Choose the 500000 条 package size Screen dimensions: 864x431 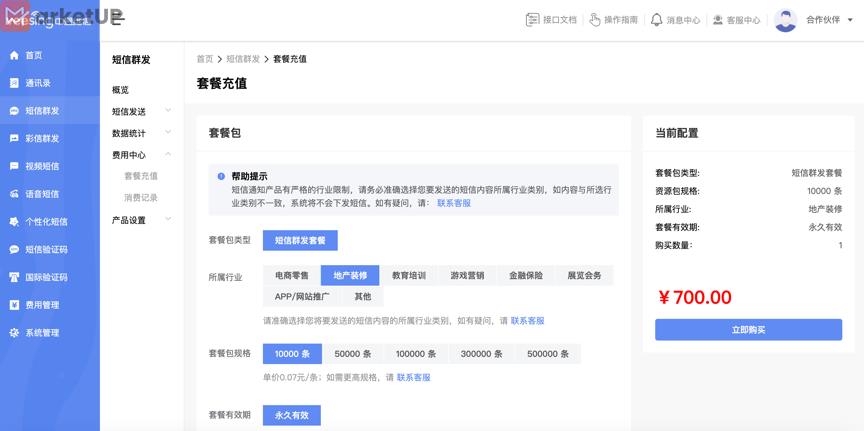point(548,354)
